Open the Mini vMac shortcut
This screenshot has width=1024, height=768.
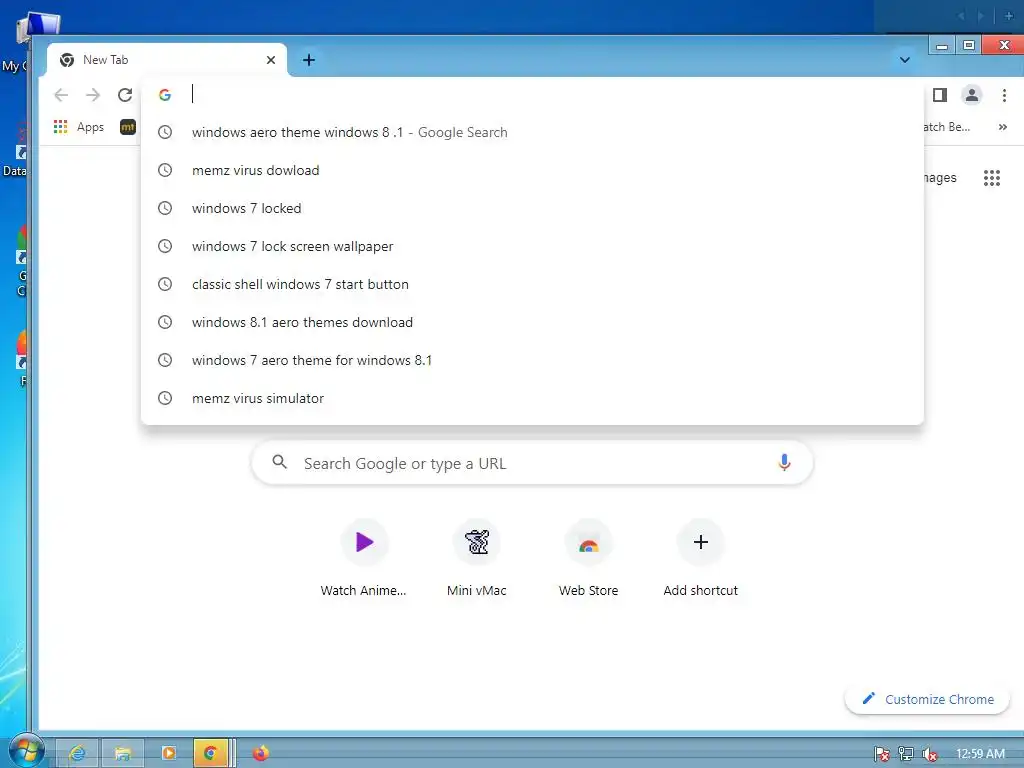(477, 558)
